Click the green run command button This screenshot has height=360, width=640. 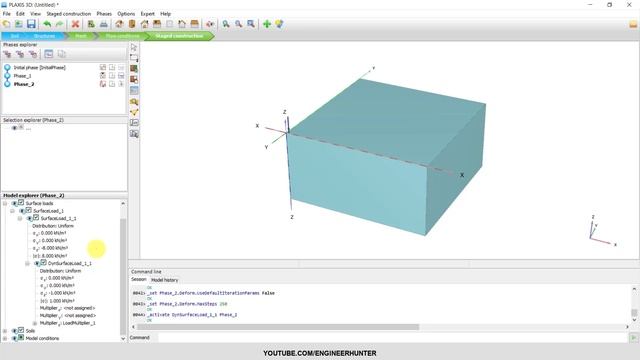[633, 338]
